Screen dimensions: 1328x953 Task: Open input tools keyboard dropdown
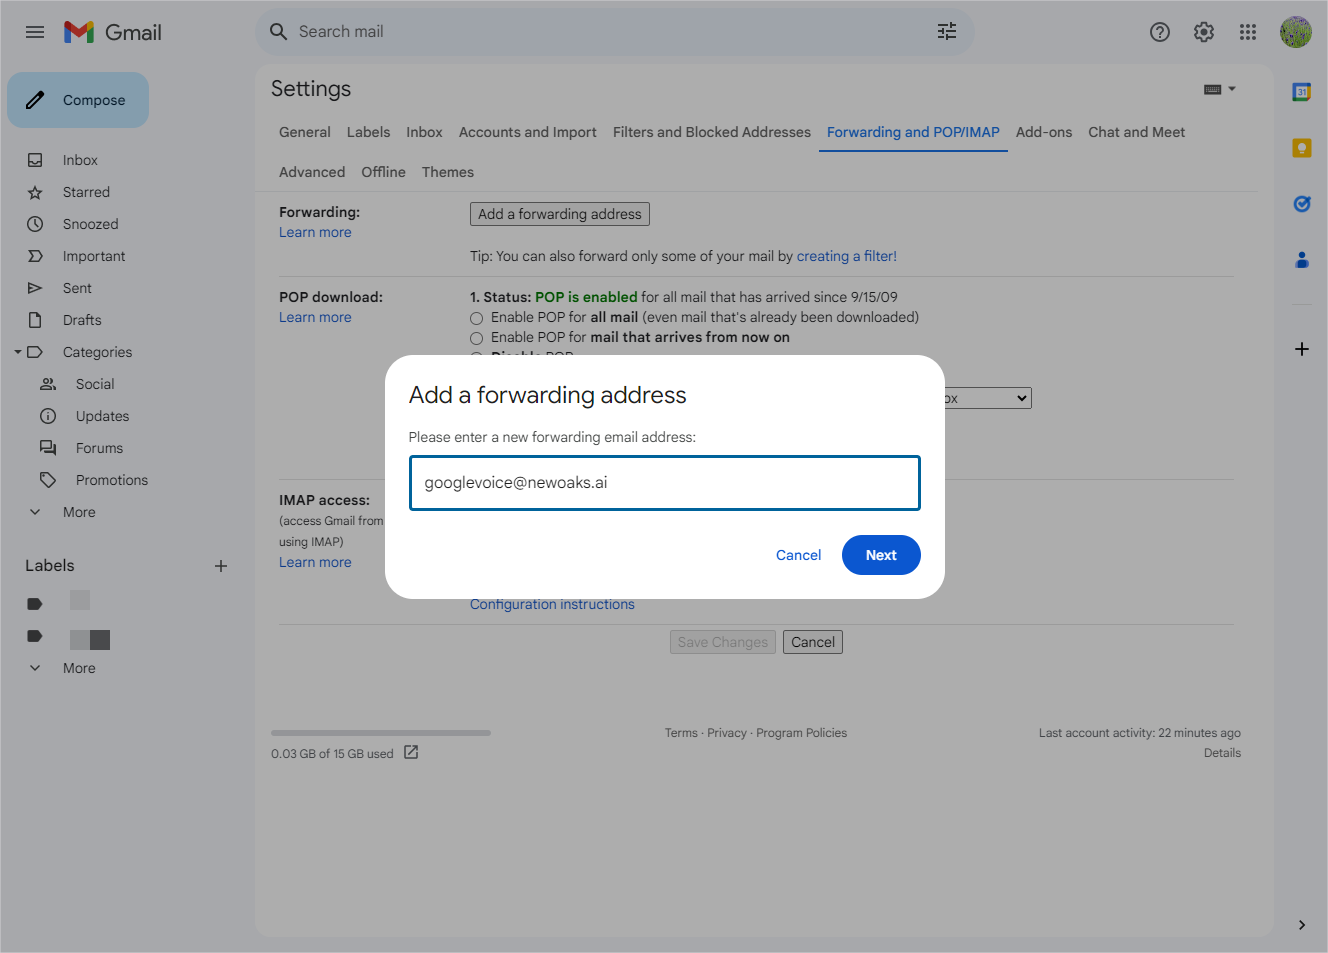pyautogui.click(x=1219, y=89)
